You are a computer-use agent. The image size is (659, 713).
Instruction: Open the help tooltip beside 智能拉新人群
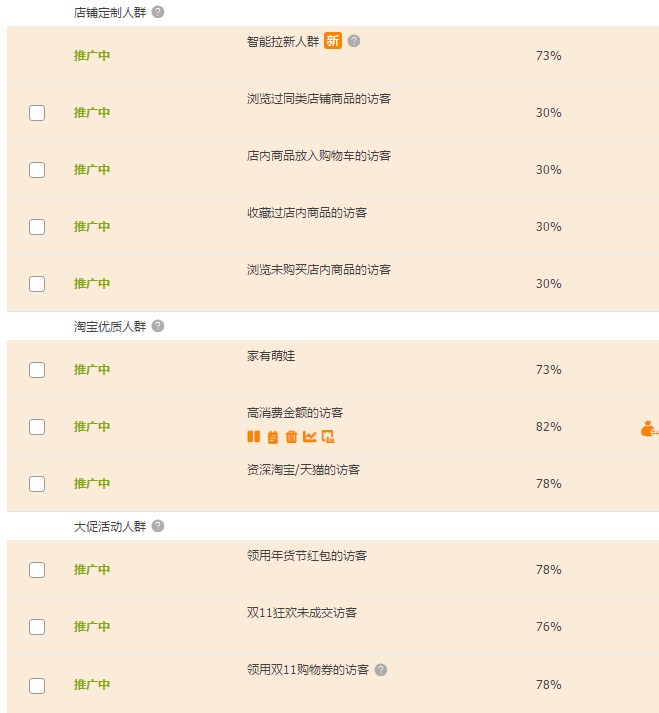point(353,41)
